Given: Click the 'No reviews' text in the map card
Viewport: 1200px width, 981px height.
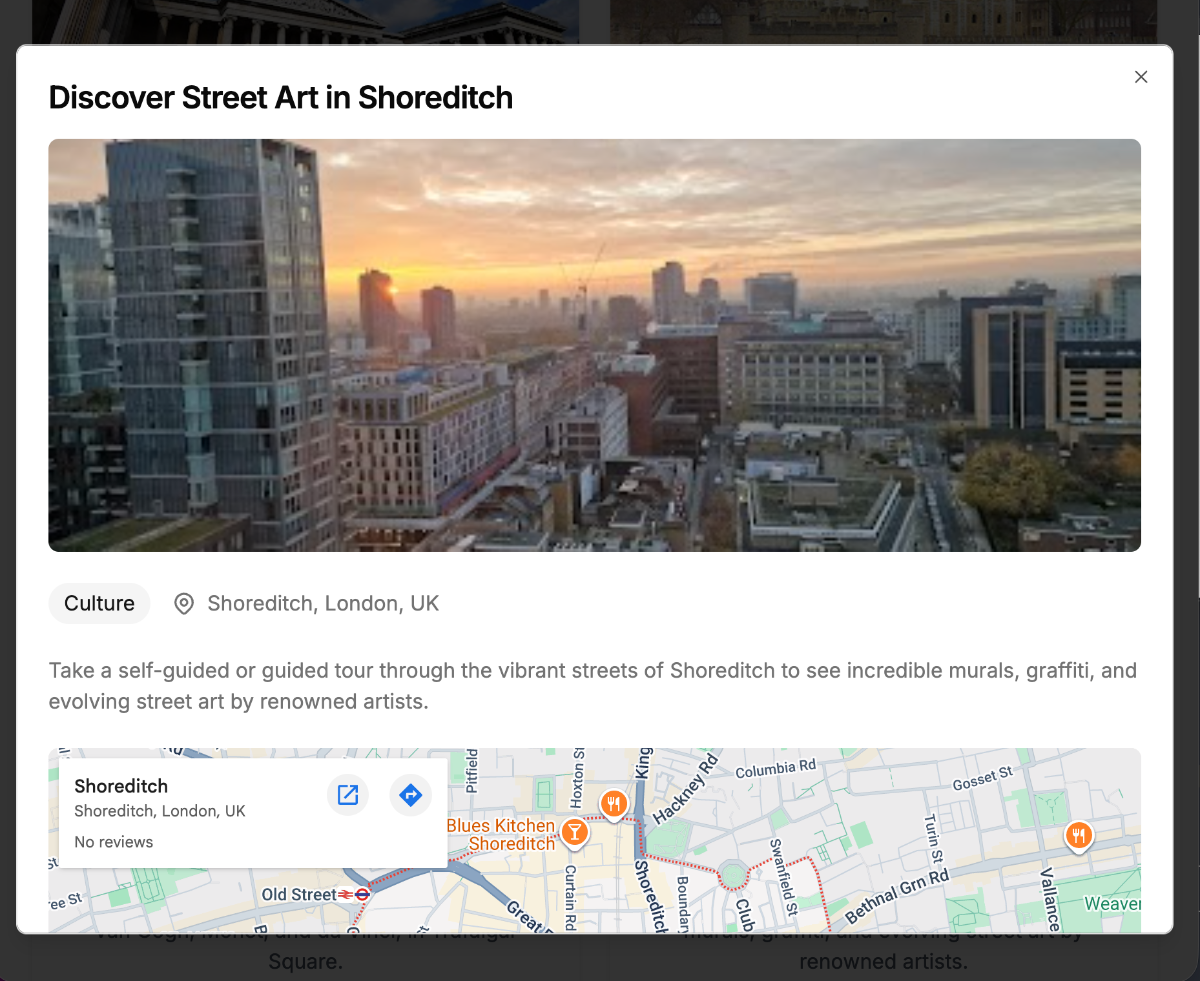Looking at the screenshot, I should point(114,842).
